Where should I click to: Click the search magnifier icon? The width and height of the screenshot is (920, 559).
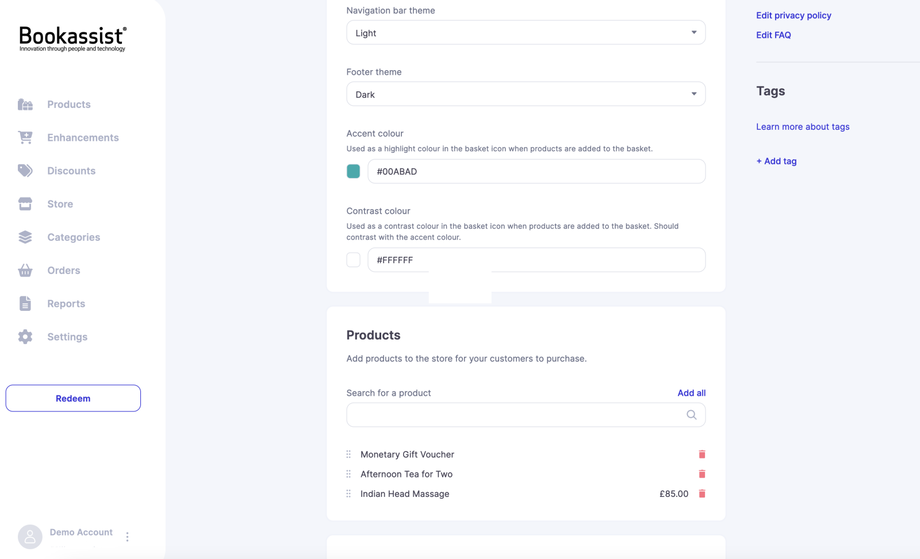tap(691, 415)
